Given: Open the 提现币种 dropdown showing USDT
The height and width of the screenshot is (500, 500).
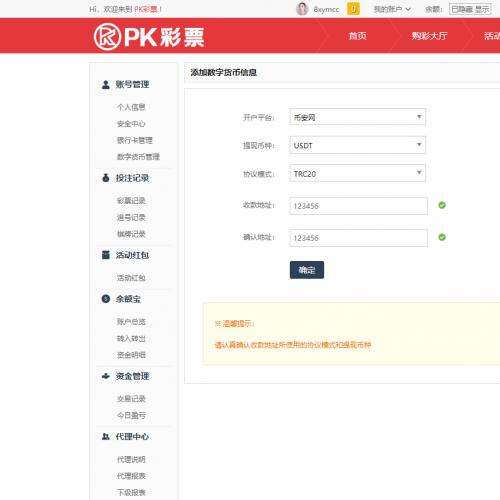Looking at the screenshot, I should pos(358,145).
